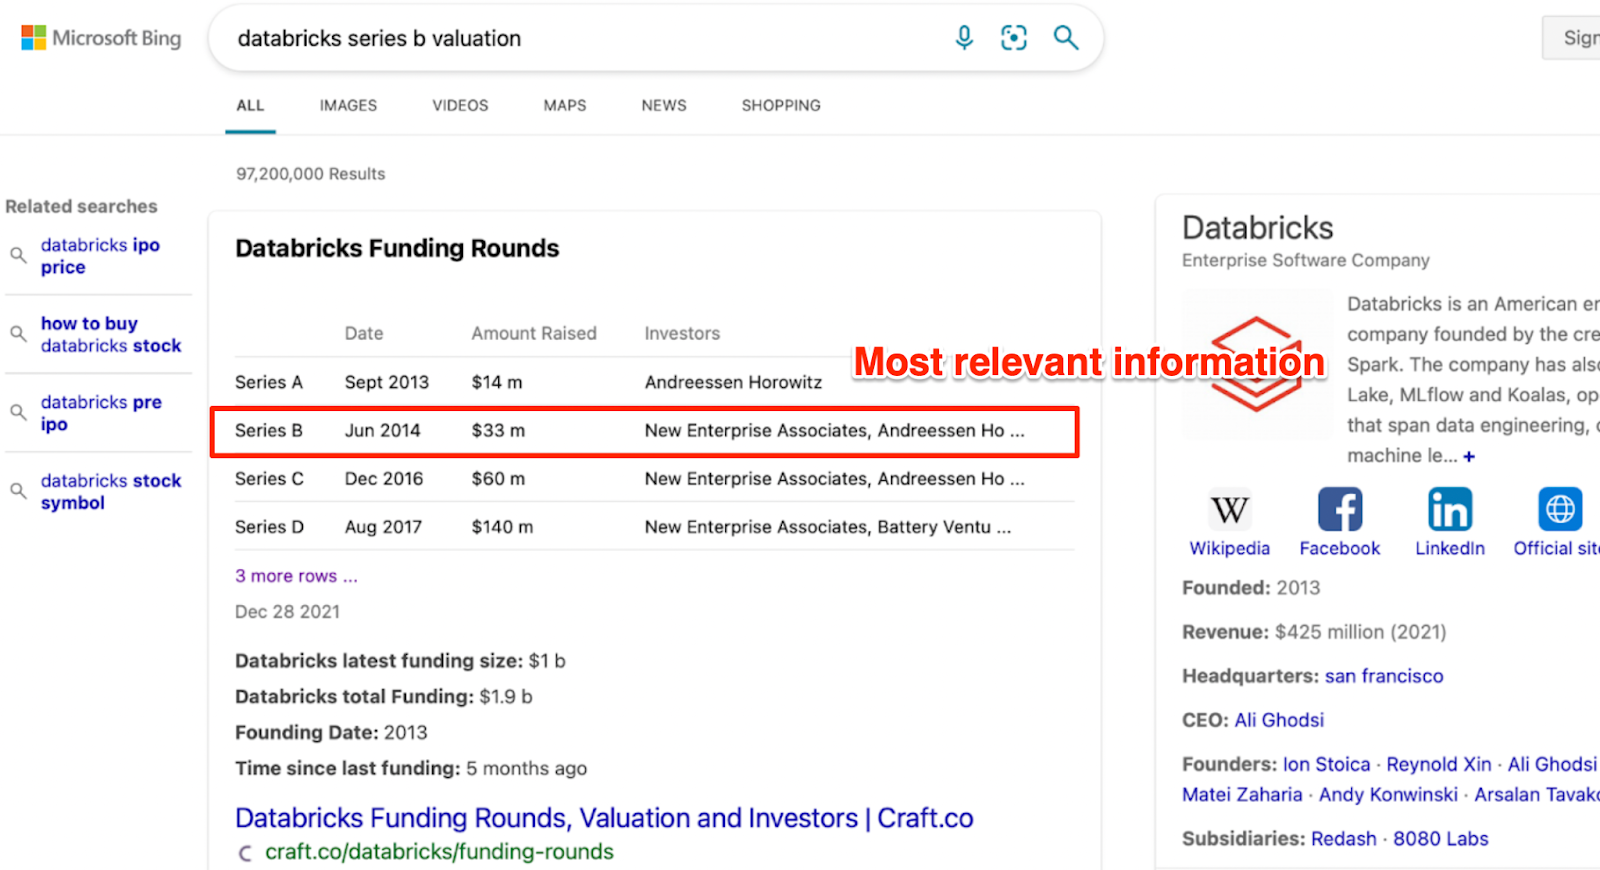1600x870 pixels.
Task: Click headquarters link san francisco
Action: pos(1384,676)
